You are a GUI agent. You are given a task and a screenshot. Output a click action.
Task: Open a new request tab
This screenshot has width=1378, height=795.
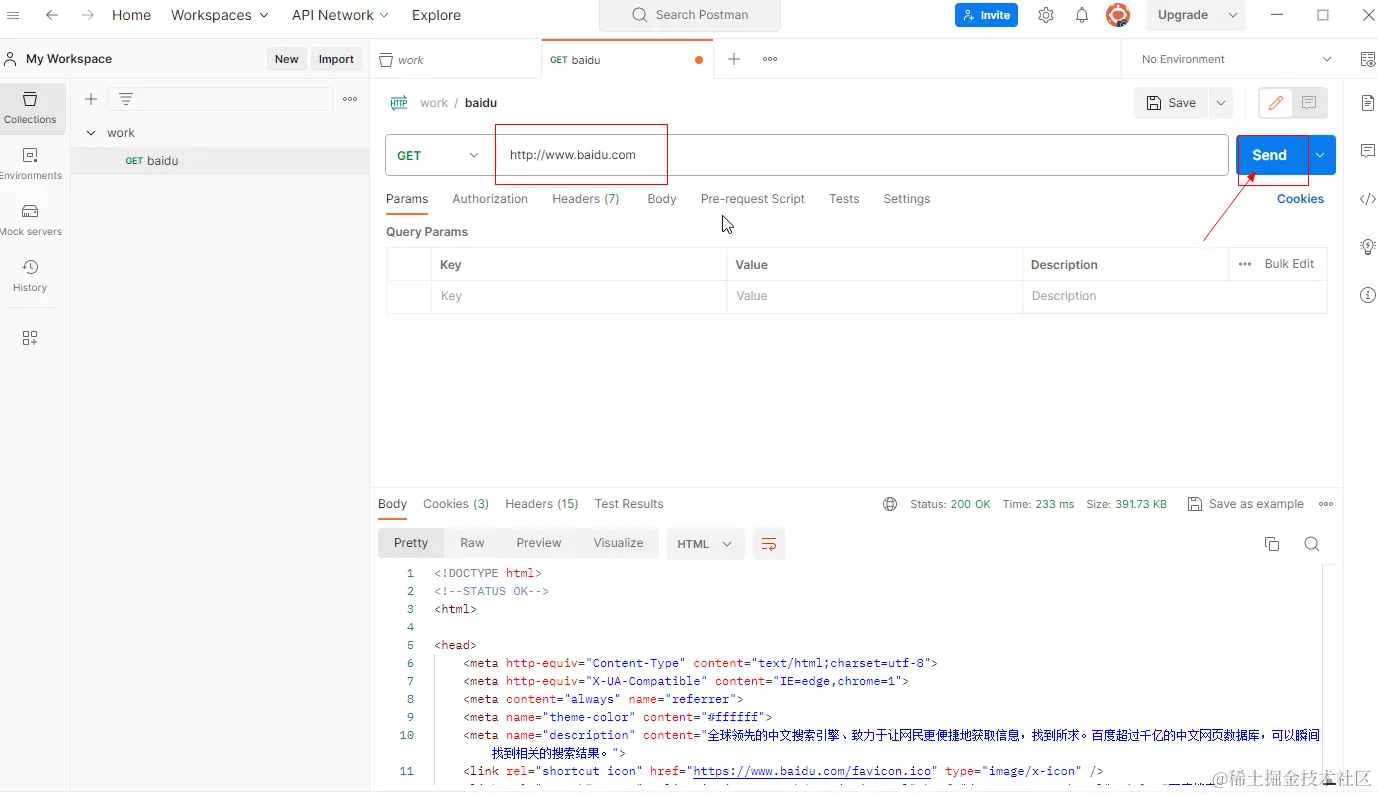coord(734,59)
